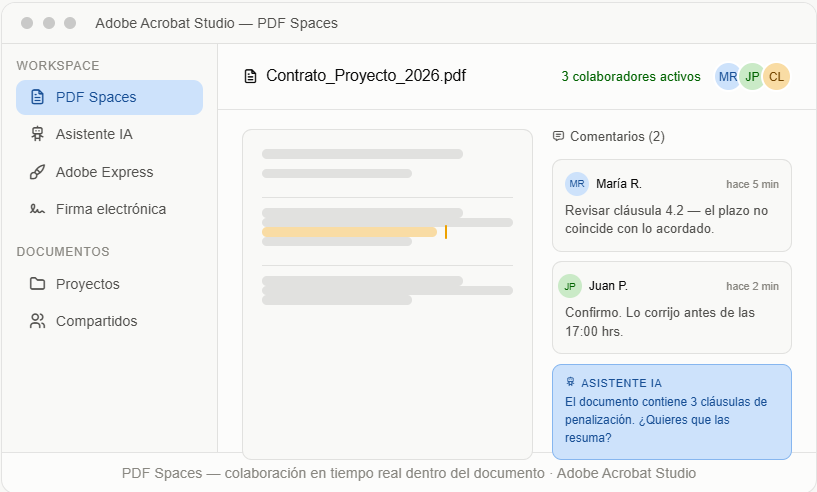Click the Asistente IA robot icon
817x492 pixels.
[x=37, y=134]
